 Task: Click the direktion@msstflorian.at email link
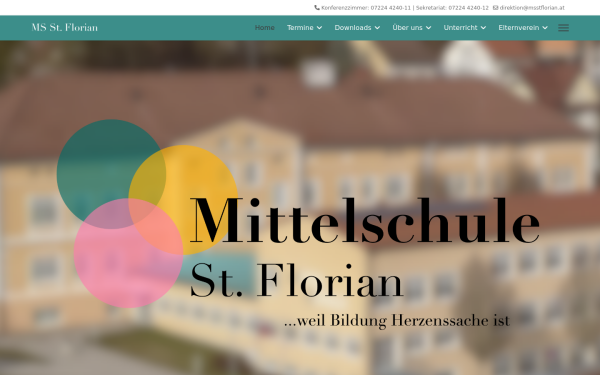[532, 7]
